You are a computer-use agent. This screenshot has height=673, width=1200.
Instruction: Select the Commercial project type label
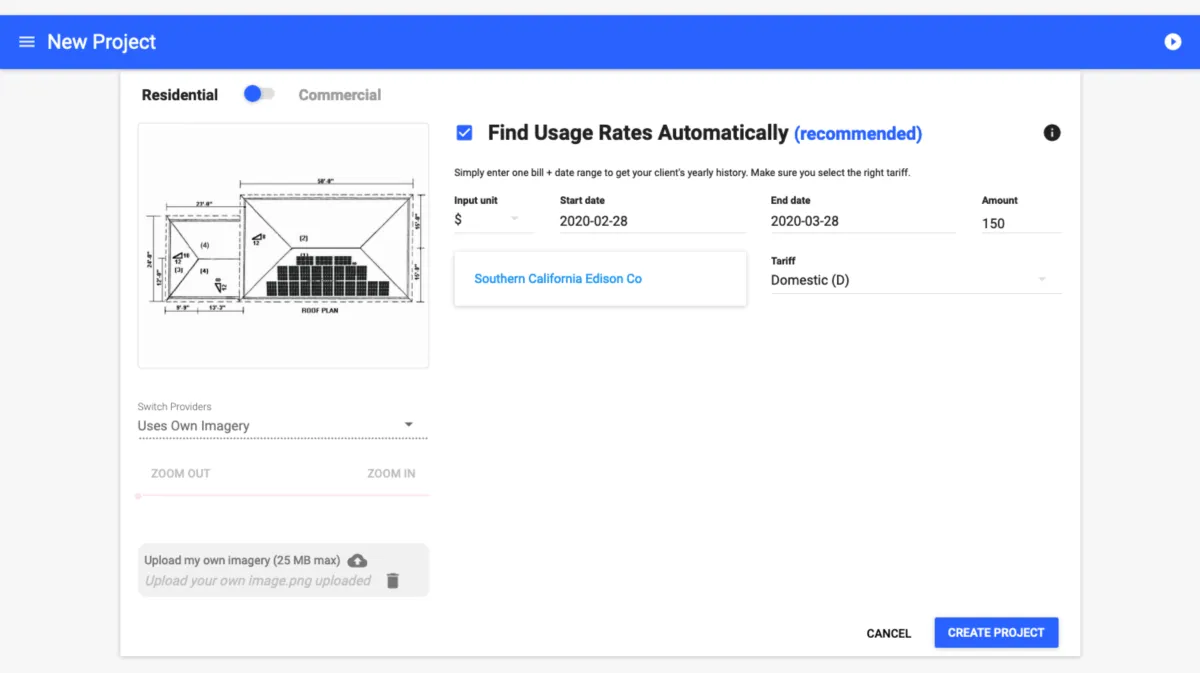(x=340, y=95)
